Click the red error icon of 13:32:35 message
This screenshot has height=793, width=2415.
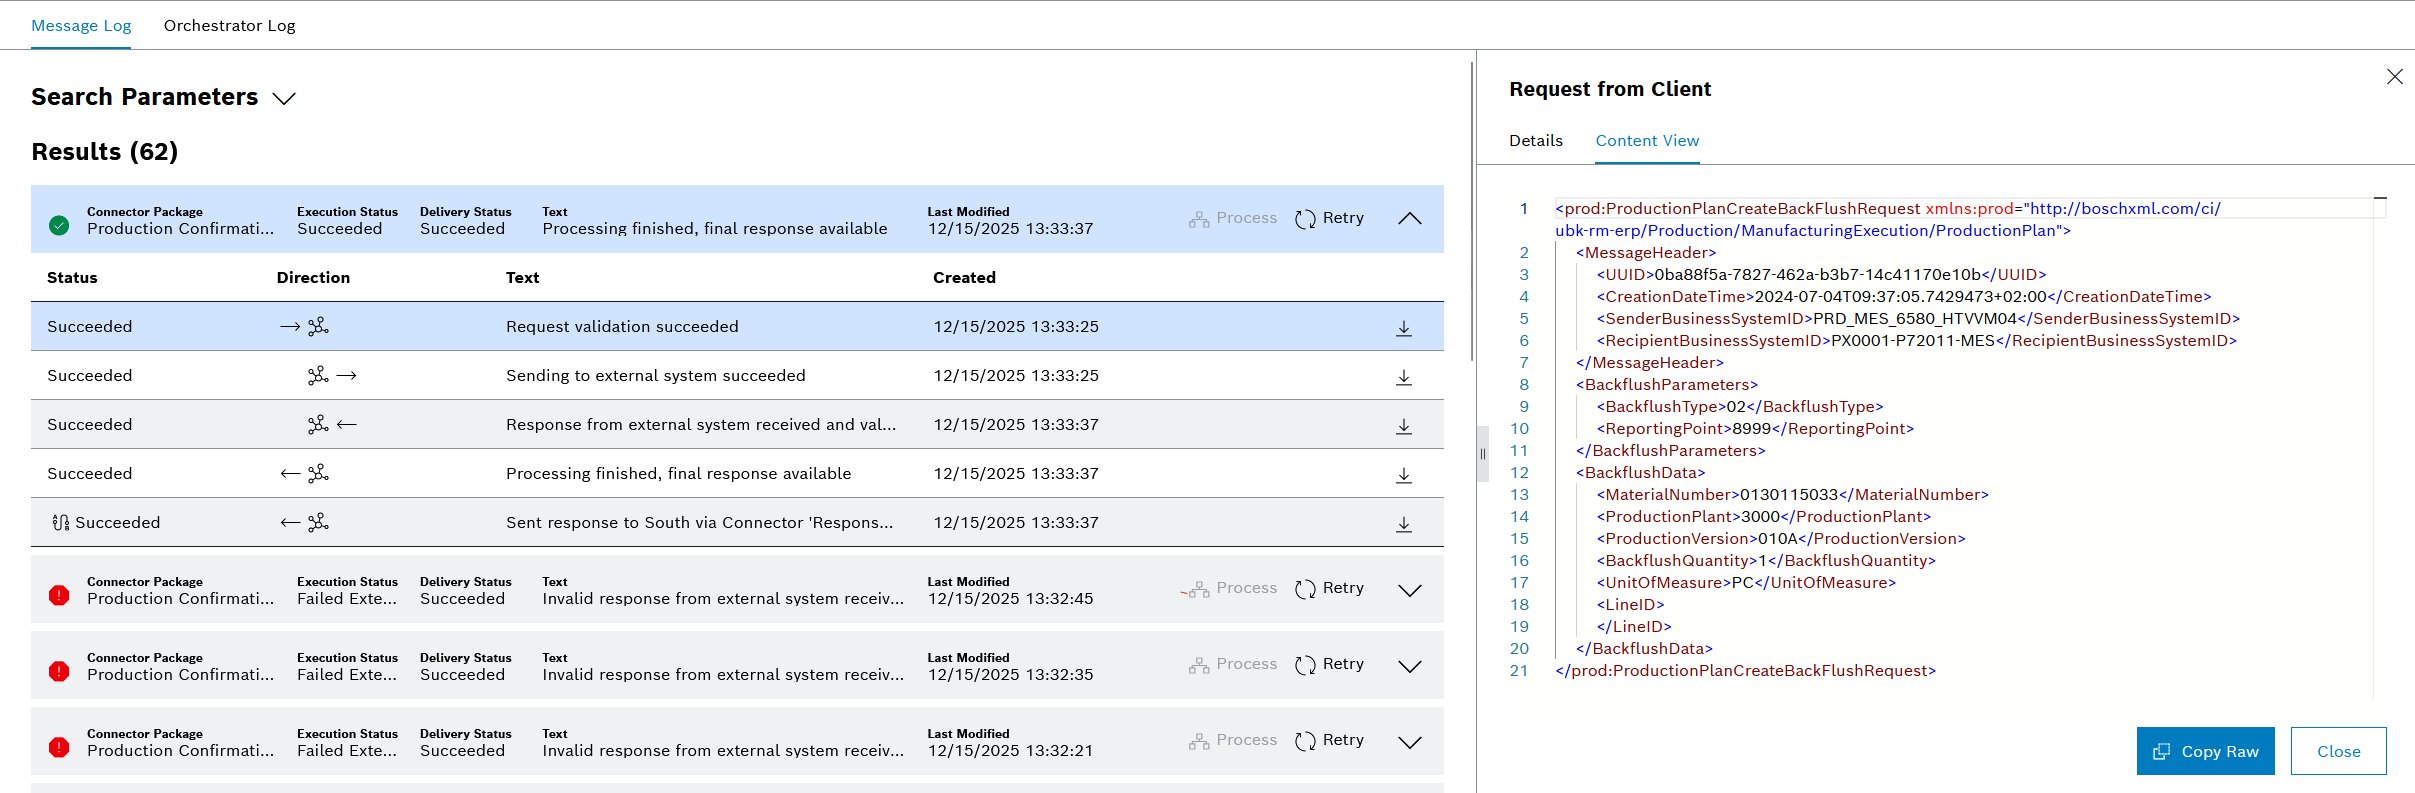(x=59, y=671)
